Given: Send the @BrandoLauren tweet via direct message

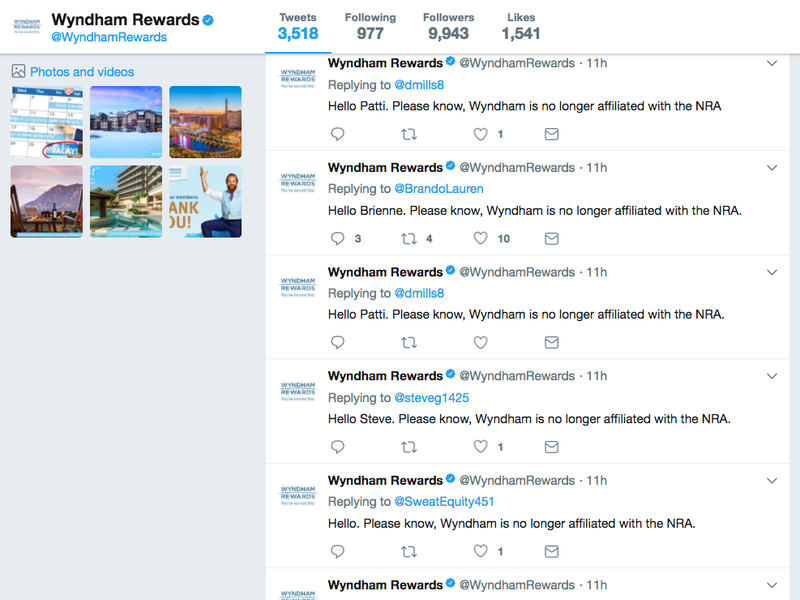Looking at the screenshot, I should click(x=552, y=238).
